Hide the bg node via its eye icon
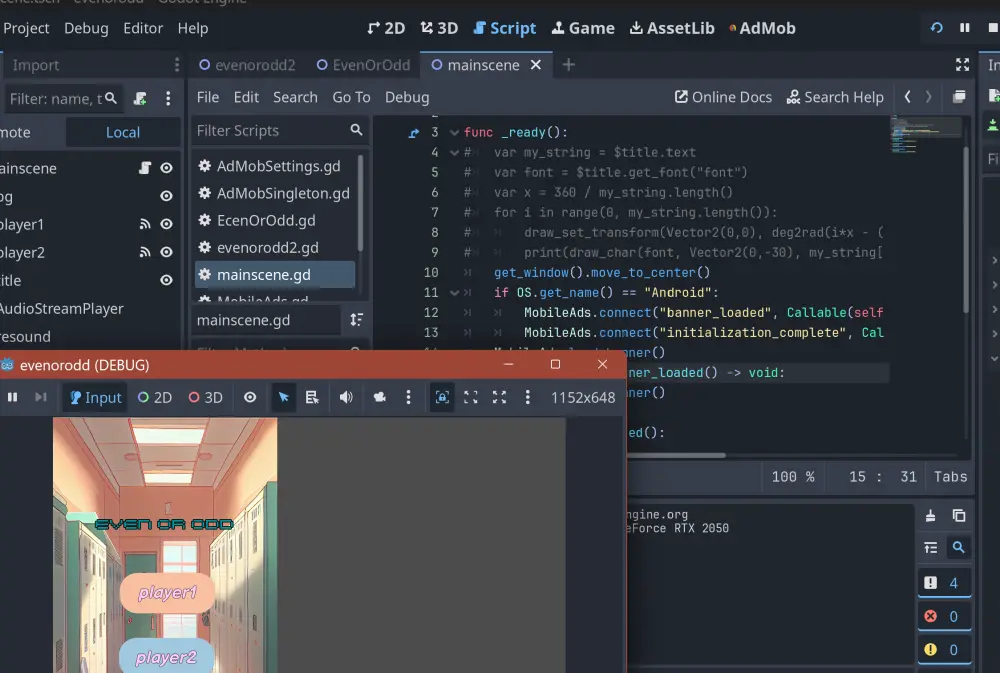 166,196
